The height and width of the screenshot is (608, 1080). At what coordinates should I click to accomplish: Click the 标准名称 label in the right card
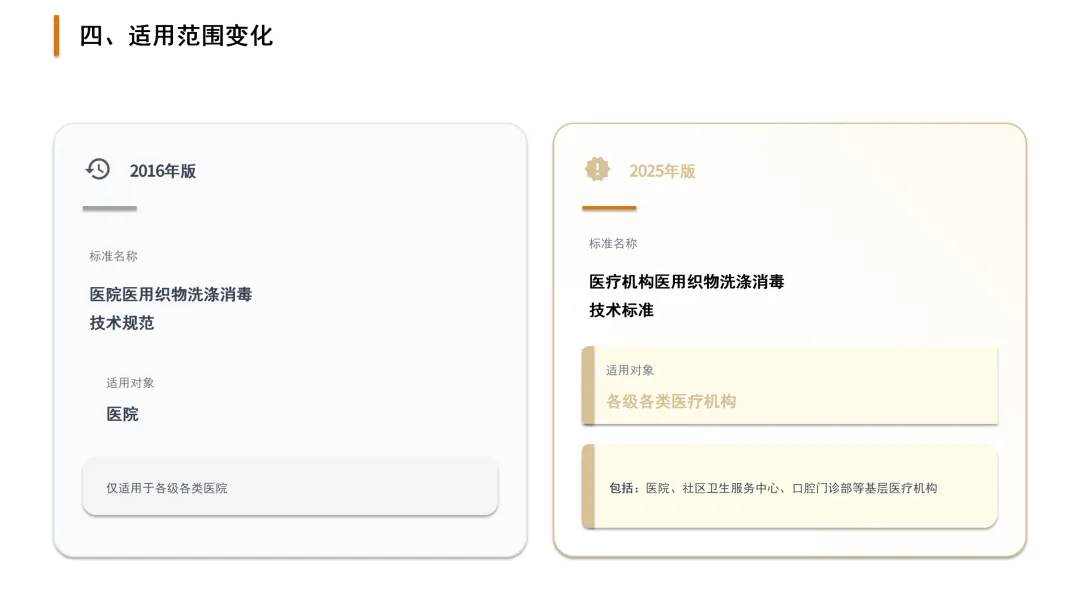tap(613, 243)
